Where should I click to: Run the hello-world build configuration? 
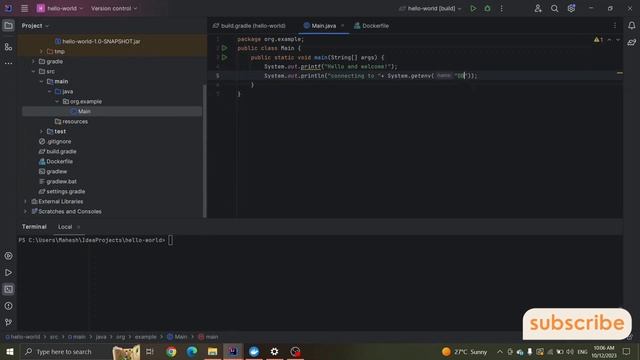(x=473, y=8)
